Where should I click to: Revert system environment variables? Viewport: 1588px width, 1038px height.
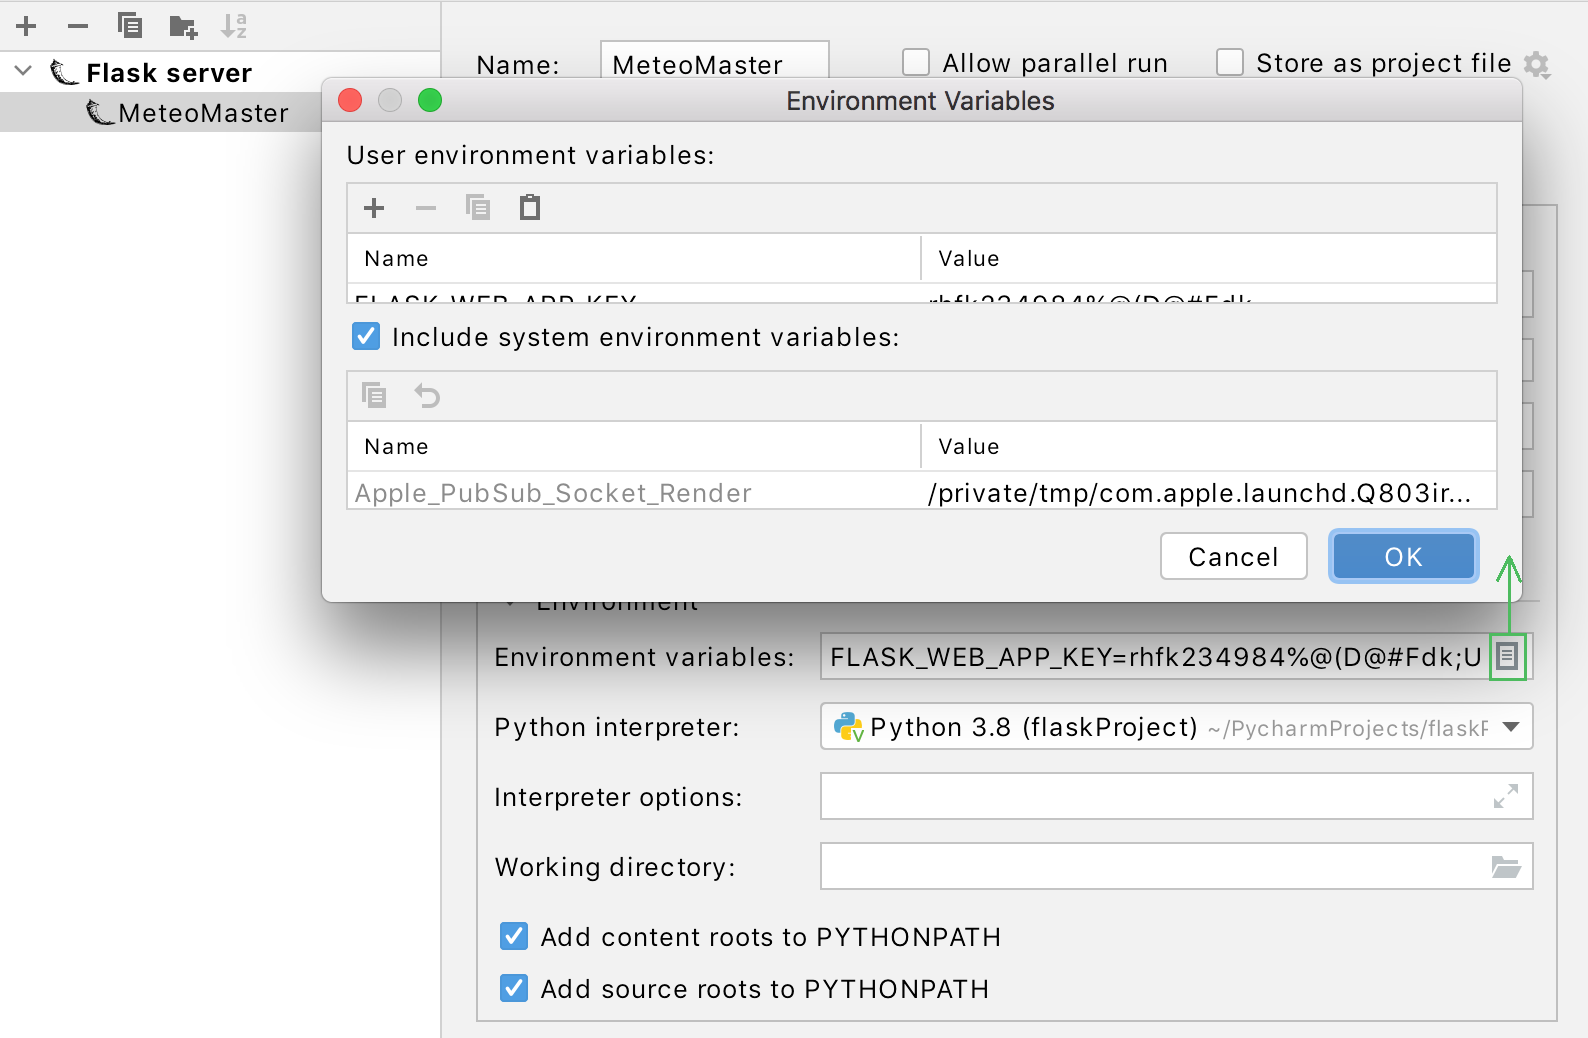pos(427,396)
